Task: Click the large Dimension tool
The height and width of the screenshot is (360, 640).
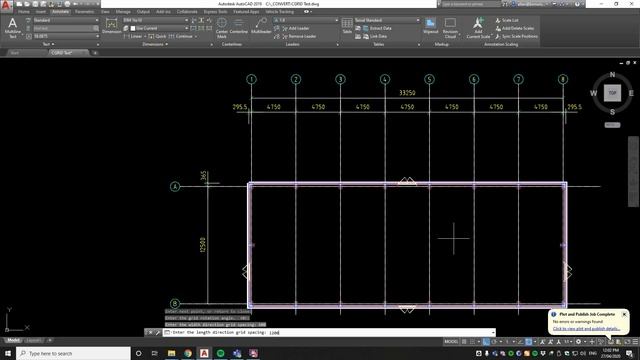Action: 111,26
